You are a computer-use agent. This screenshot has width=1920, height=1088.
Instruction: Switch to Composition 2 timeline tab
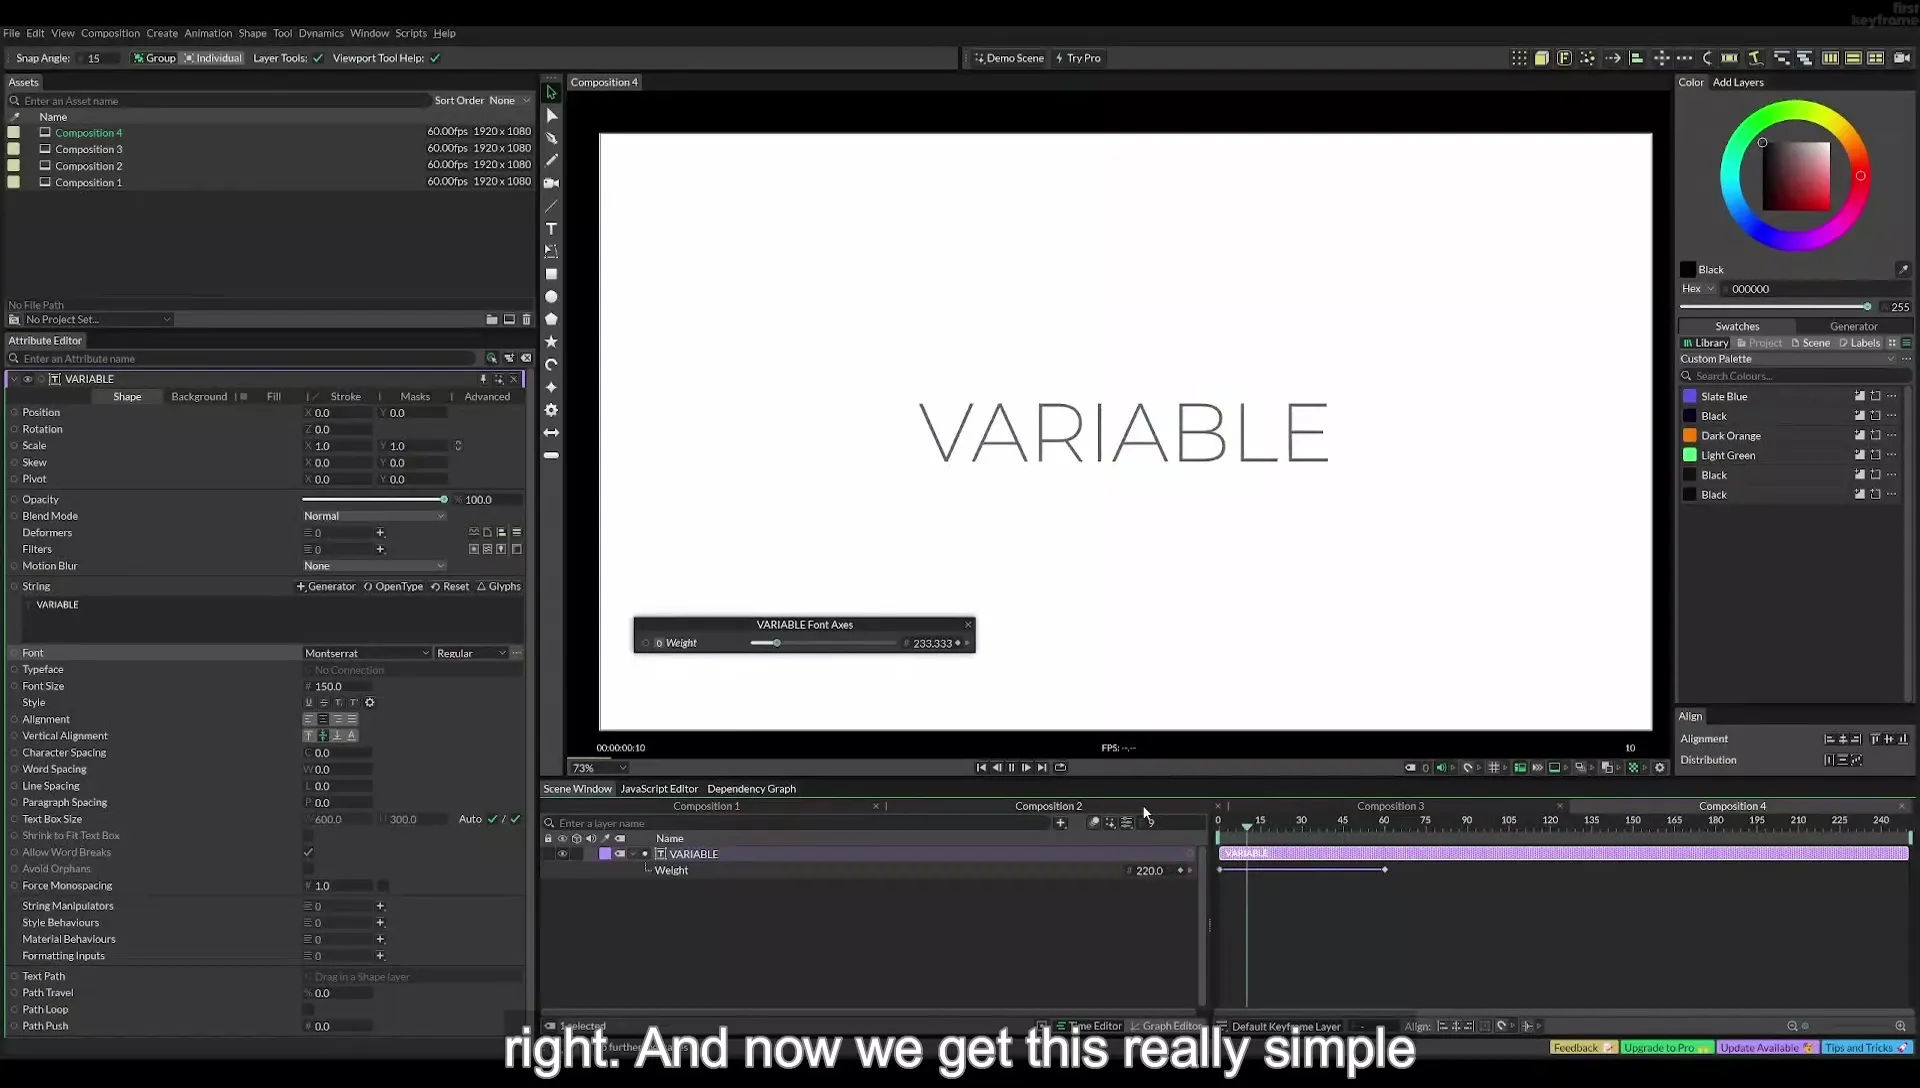tap(1048, 806)
